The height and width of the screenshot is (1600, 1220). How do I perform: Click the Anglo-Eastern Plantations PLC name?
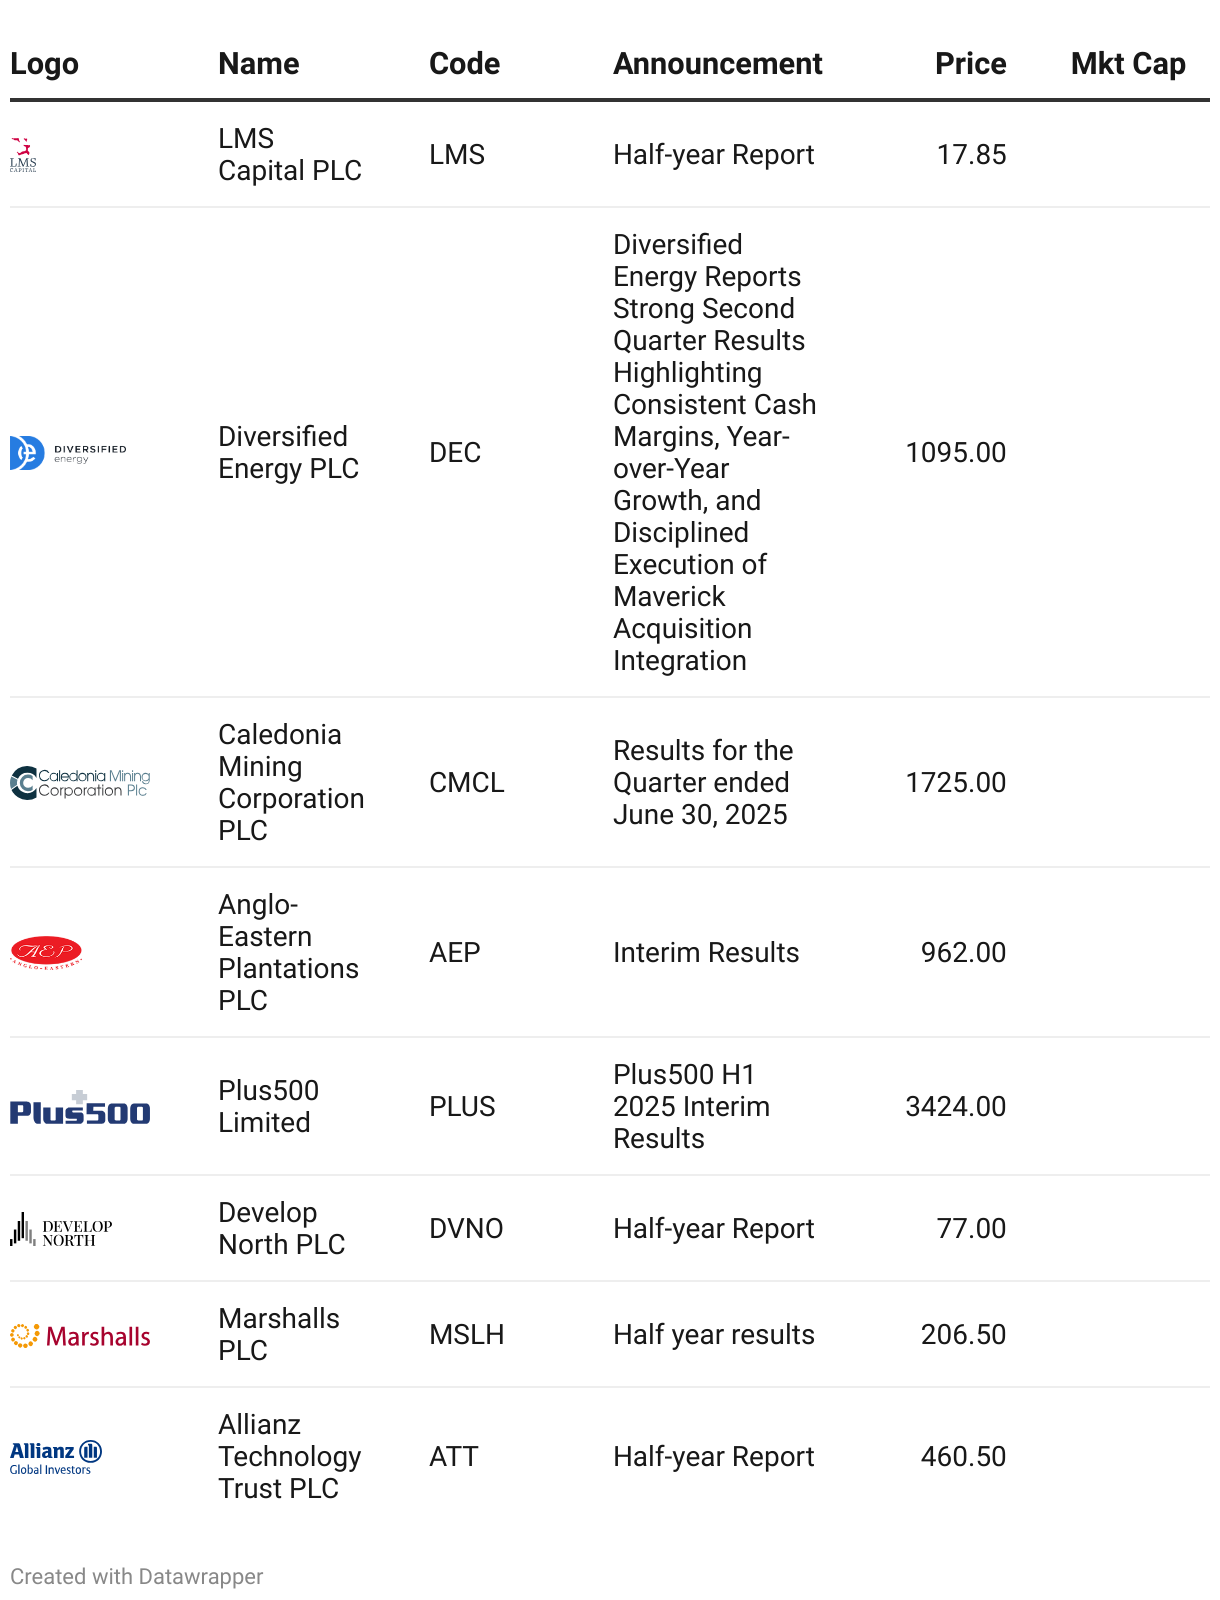point(288,953)
